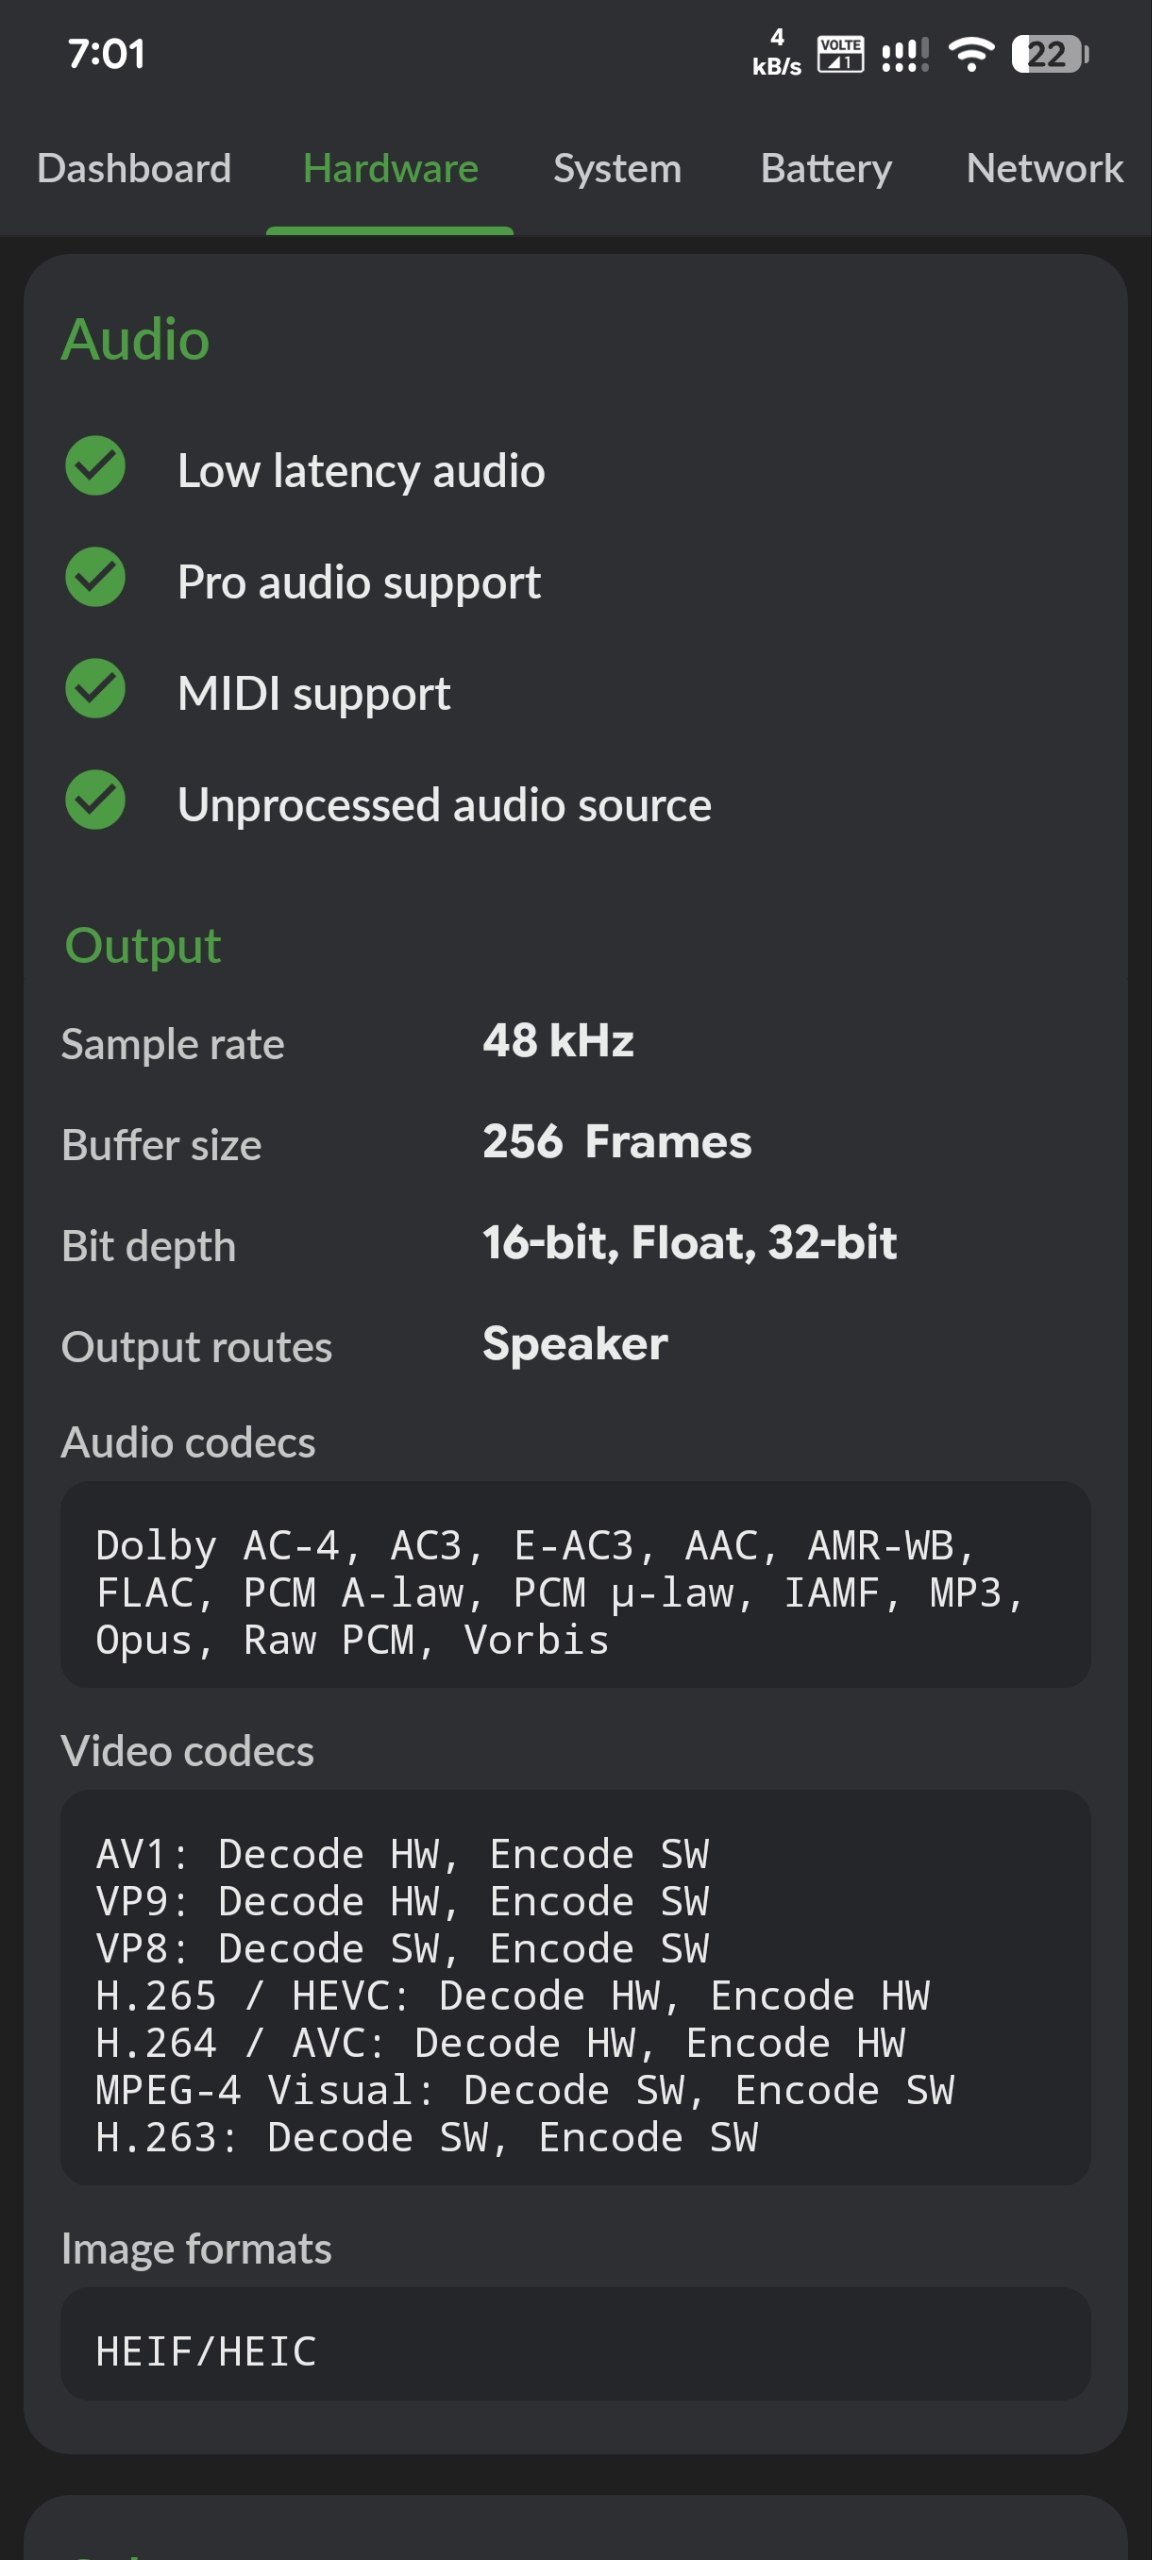Tap the Pro audio support checkmark icon
The width and height of the screenshot is (1152, 2560).
[95, 577]
